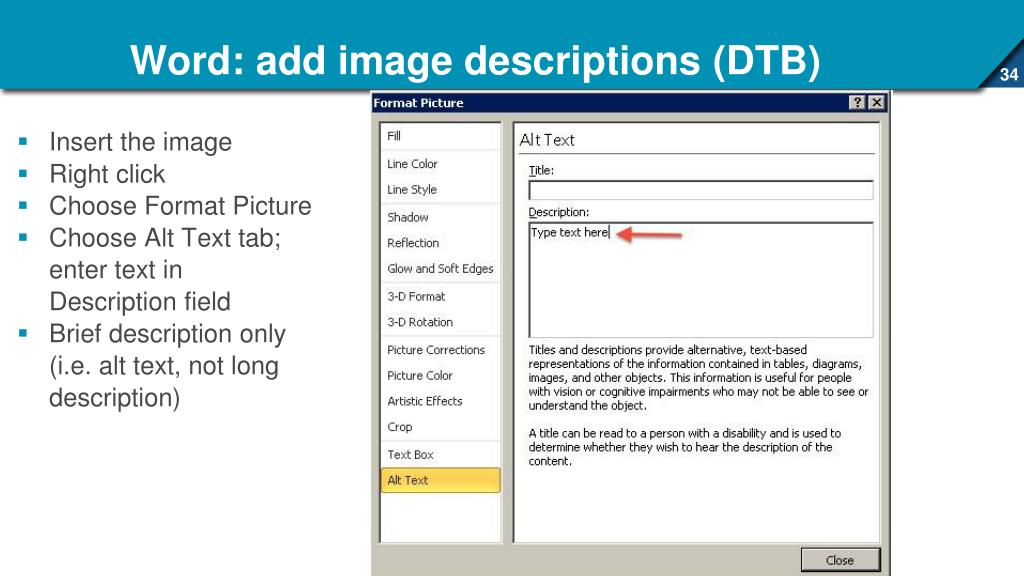Click the slide number 34
The image size is (1024, 576).
point(1009,74)
